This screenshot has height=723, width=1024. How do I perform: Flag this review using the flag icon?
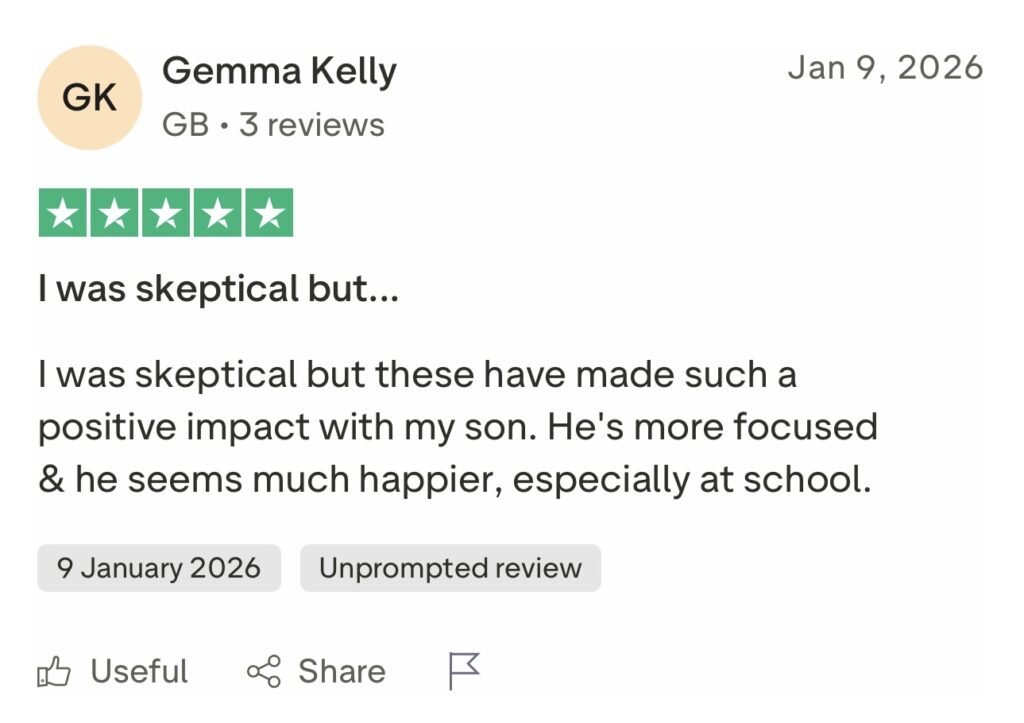coord(464,671)
